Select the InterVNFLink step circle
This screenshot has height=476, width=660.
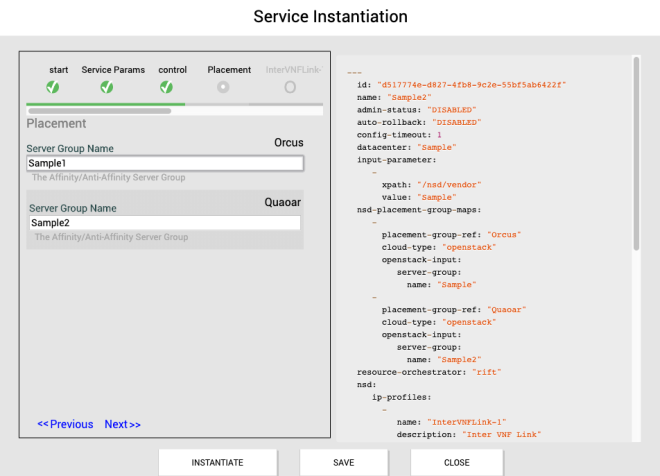point(290,87)
